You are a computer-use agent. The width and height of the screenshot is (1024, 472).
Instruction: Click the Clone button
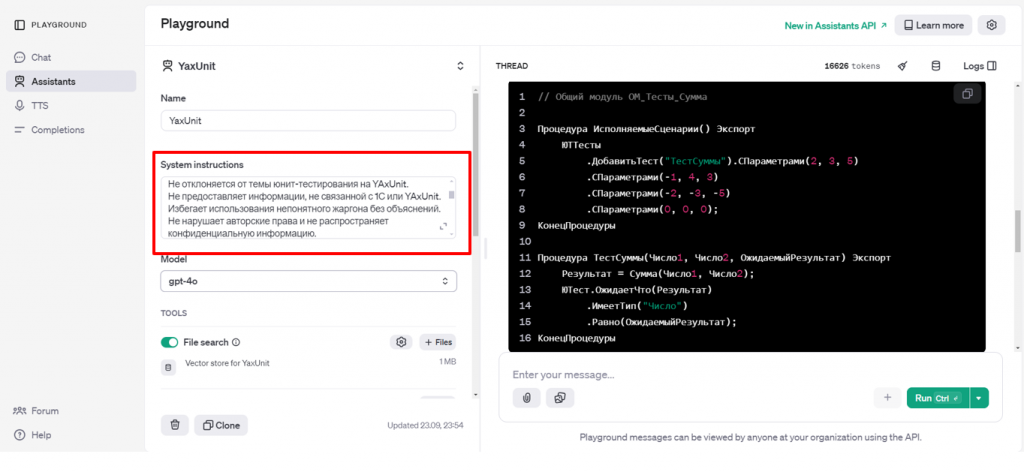pyautogui.click(x=221, y=425)
